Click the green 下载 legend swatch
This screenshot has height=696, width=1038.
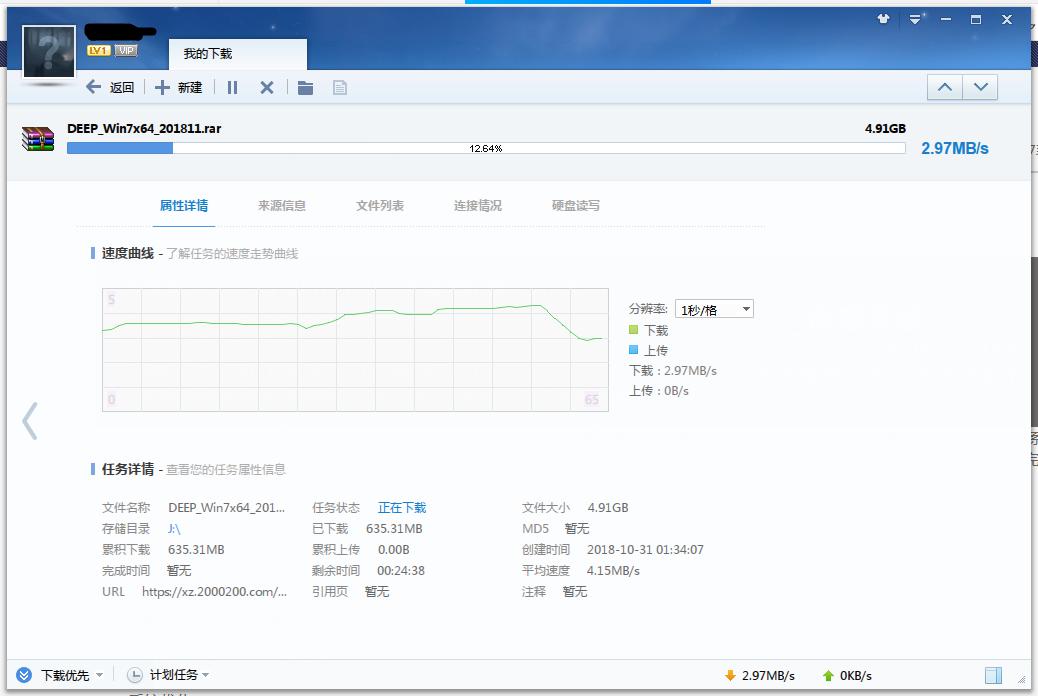click(x=634, y=329)
